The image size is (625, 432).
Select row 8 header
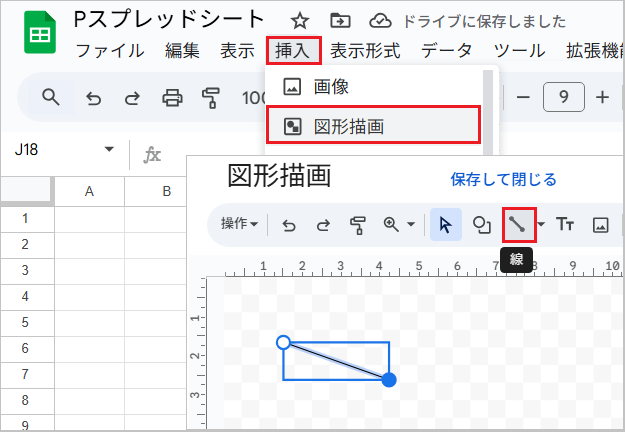point(25,400)
